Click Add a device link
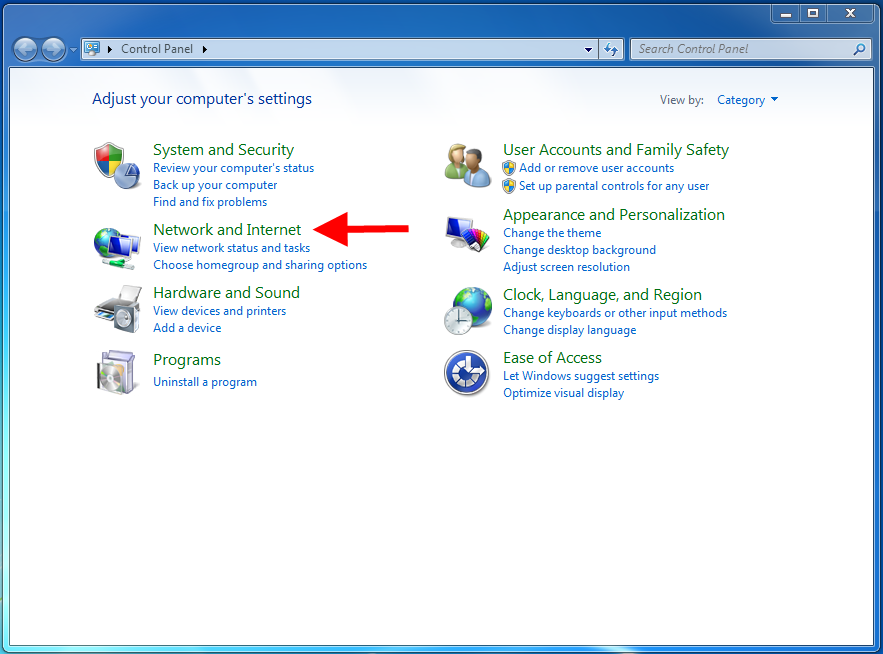 pyautogui.click(x=188, y=328)
